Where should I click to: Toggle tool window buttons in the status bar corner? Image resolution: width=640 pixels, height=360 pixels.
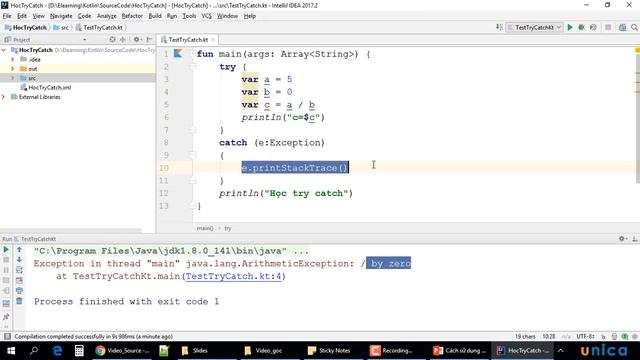point(7,336)
